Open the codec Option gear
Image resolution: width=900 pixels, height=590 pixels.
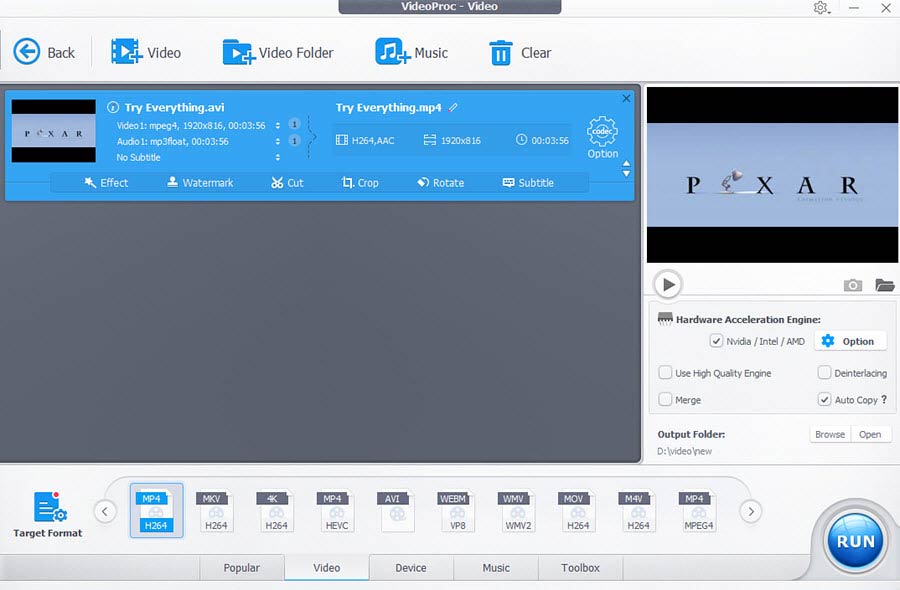[602, 138]
